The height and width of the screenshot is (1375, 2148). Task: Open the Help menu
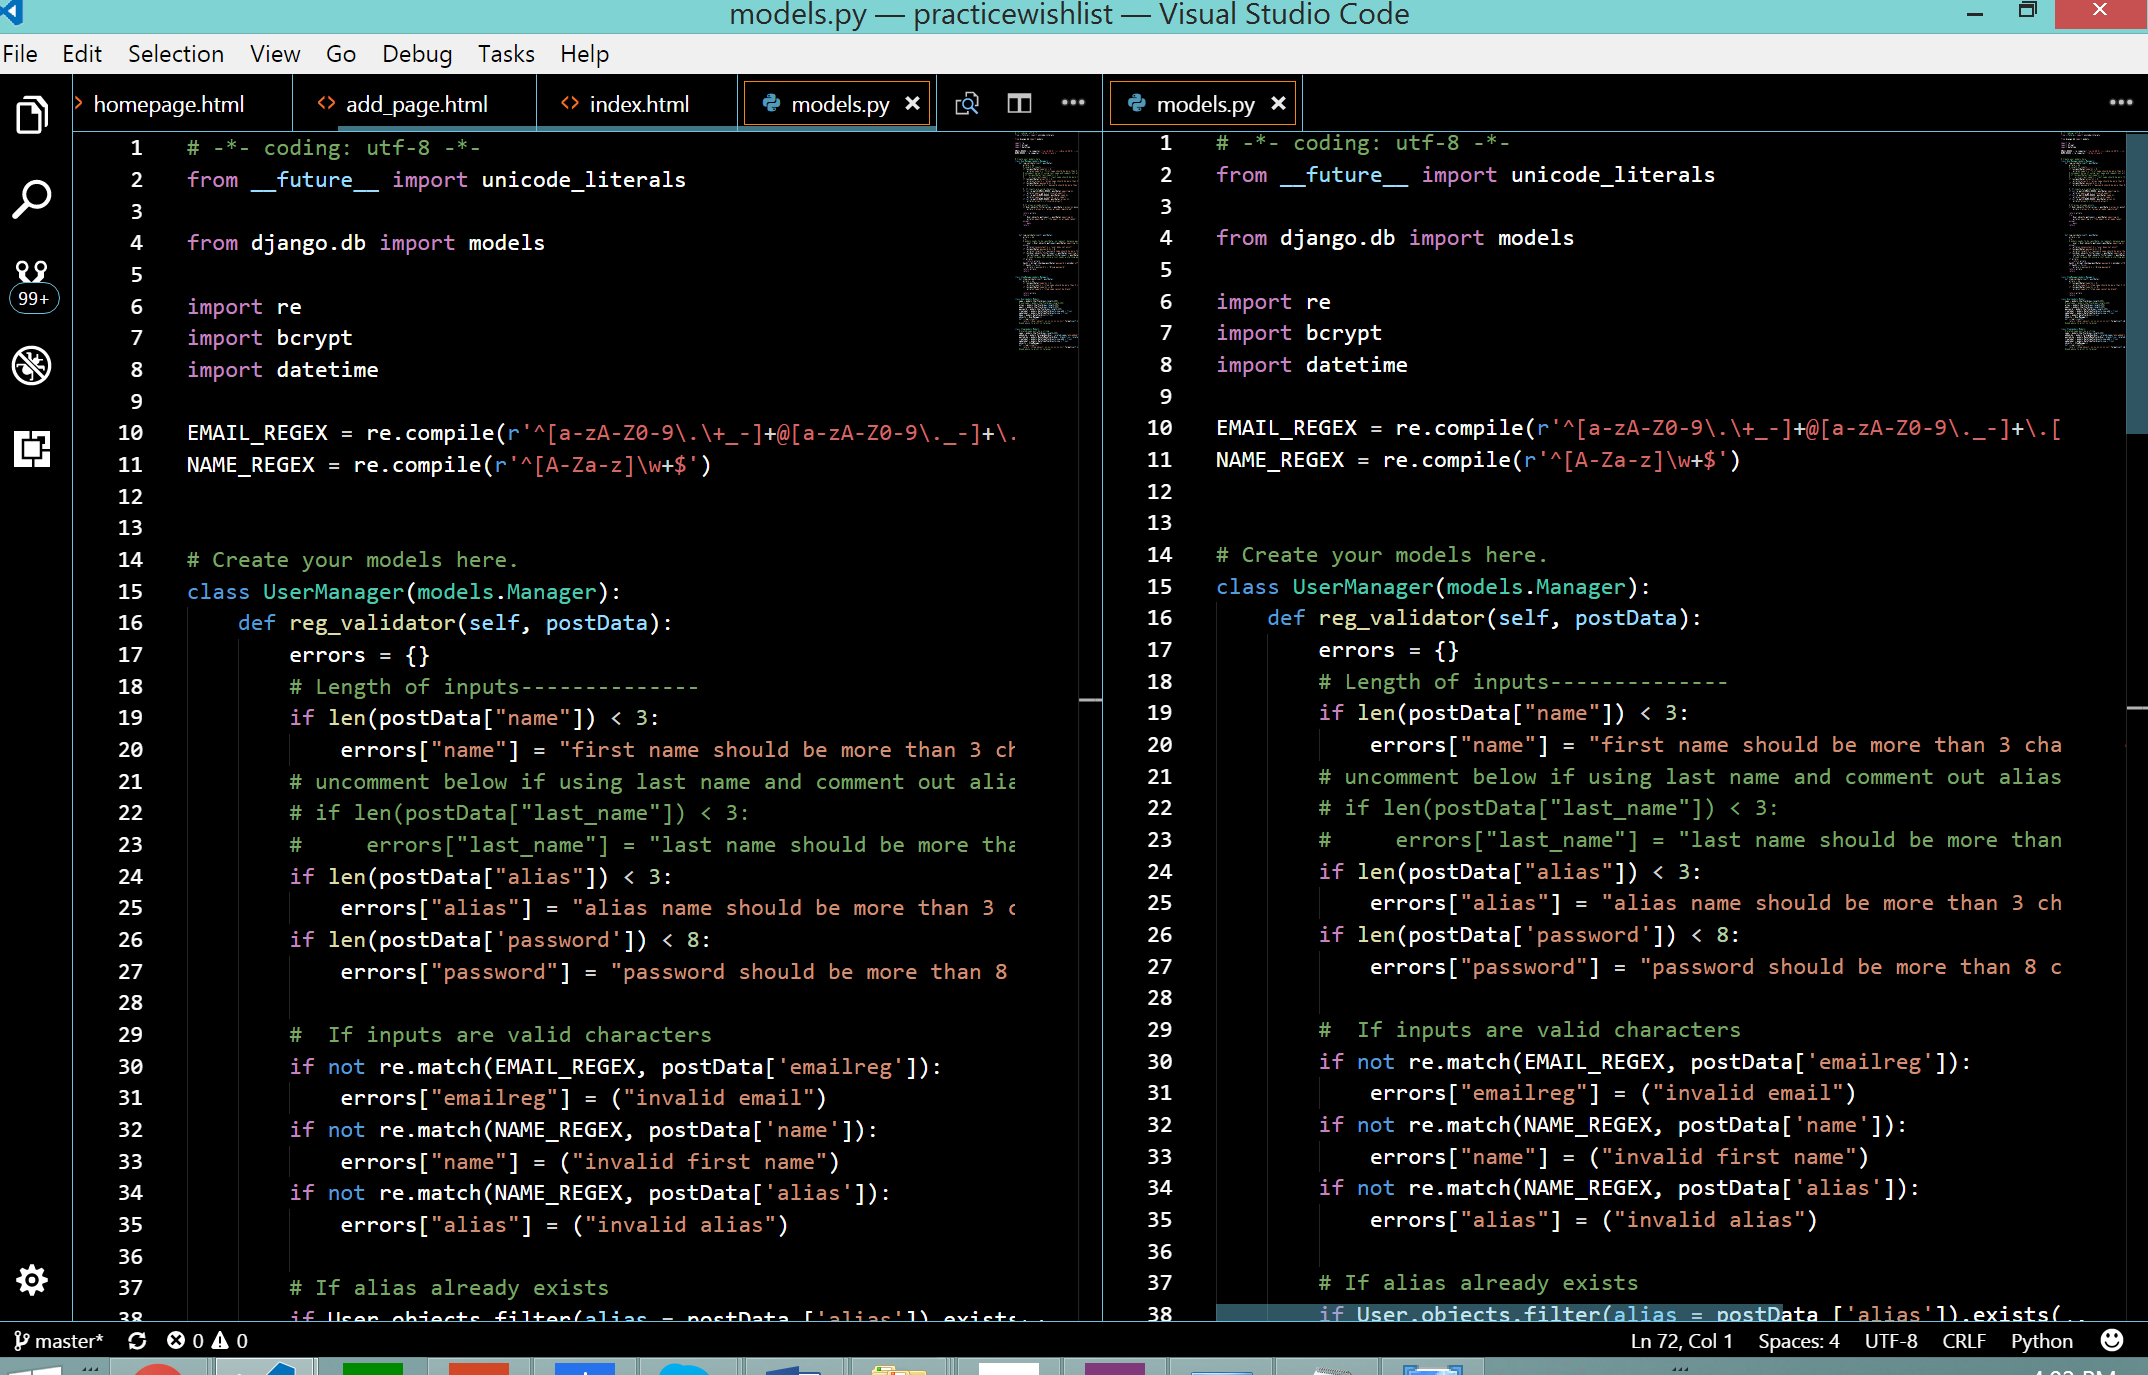[584, 54]
